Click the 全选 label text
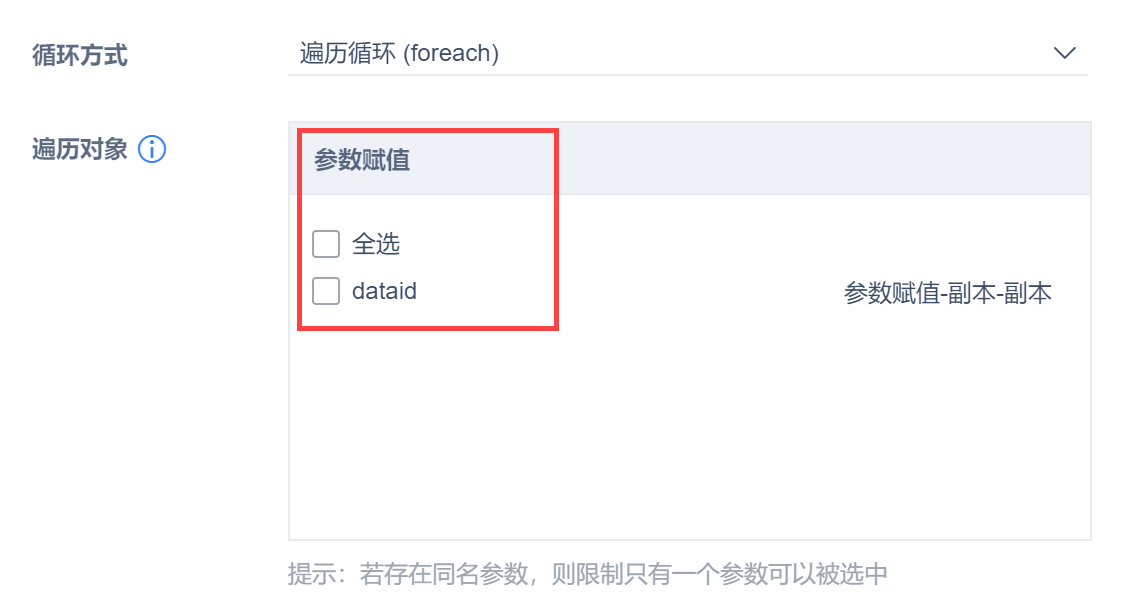 coord(376,244)
